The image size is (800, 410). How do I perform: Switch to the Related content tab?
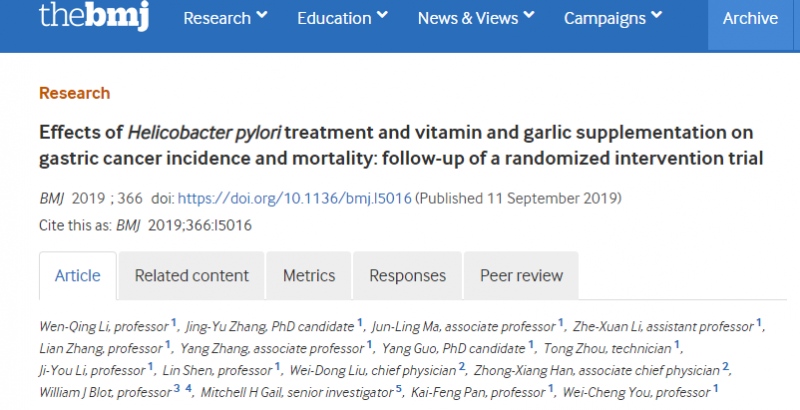(191, 276)
